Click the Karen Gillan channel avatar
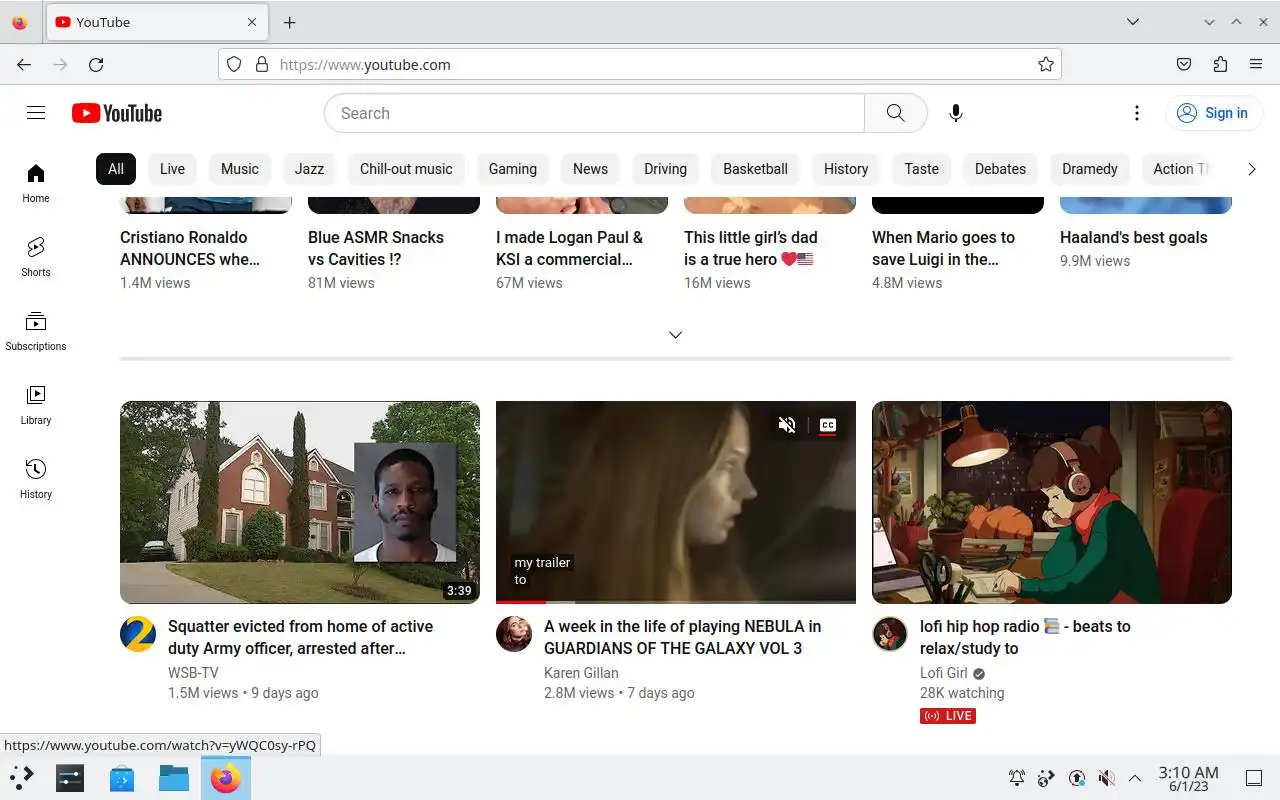Image resolution: width=1280 pixels, height=800 pixels. [514, 634]
